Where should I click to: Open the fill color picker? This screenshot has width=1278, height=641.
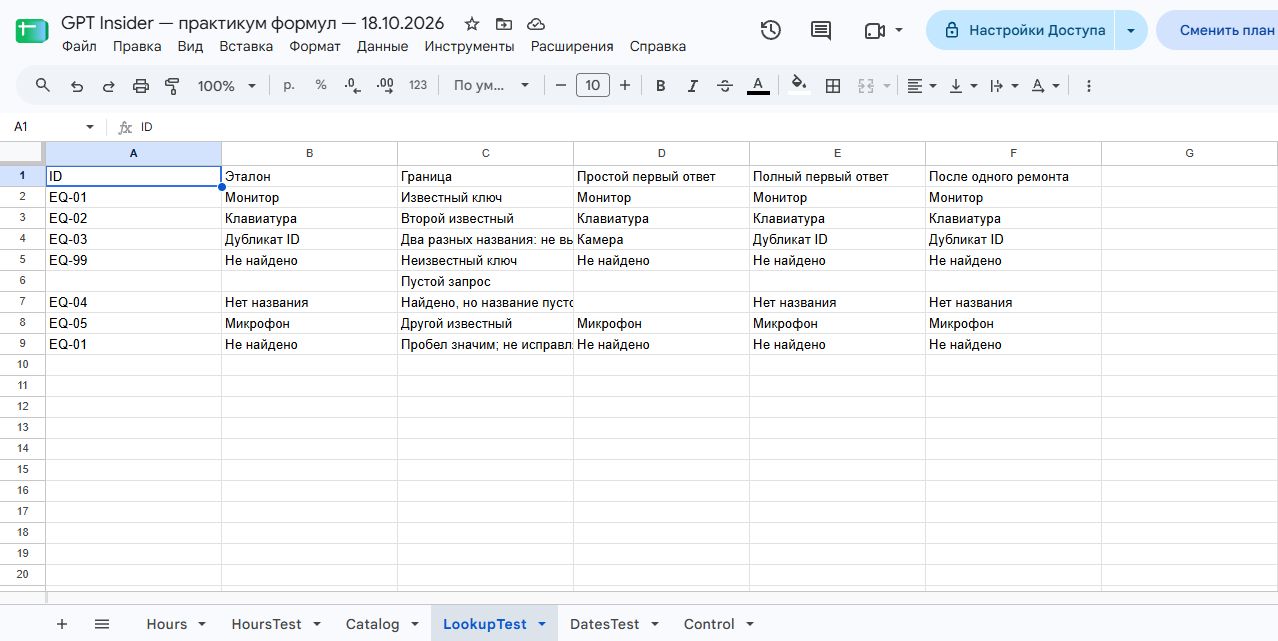[x=798, y=86]
